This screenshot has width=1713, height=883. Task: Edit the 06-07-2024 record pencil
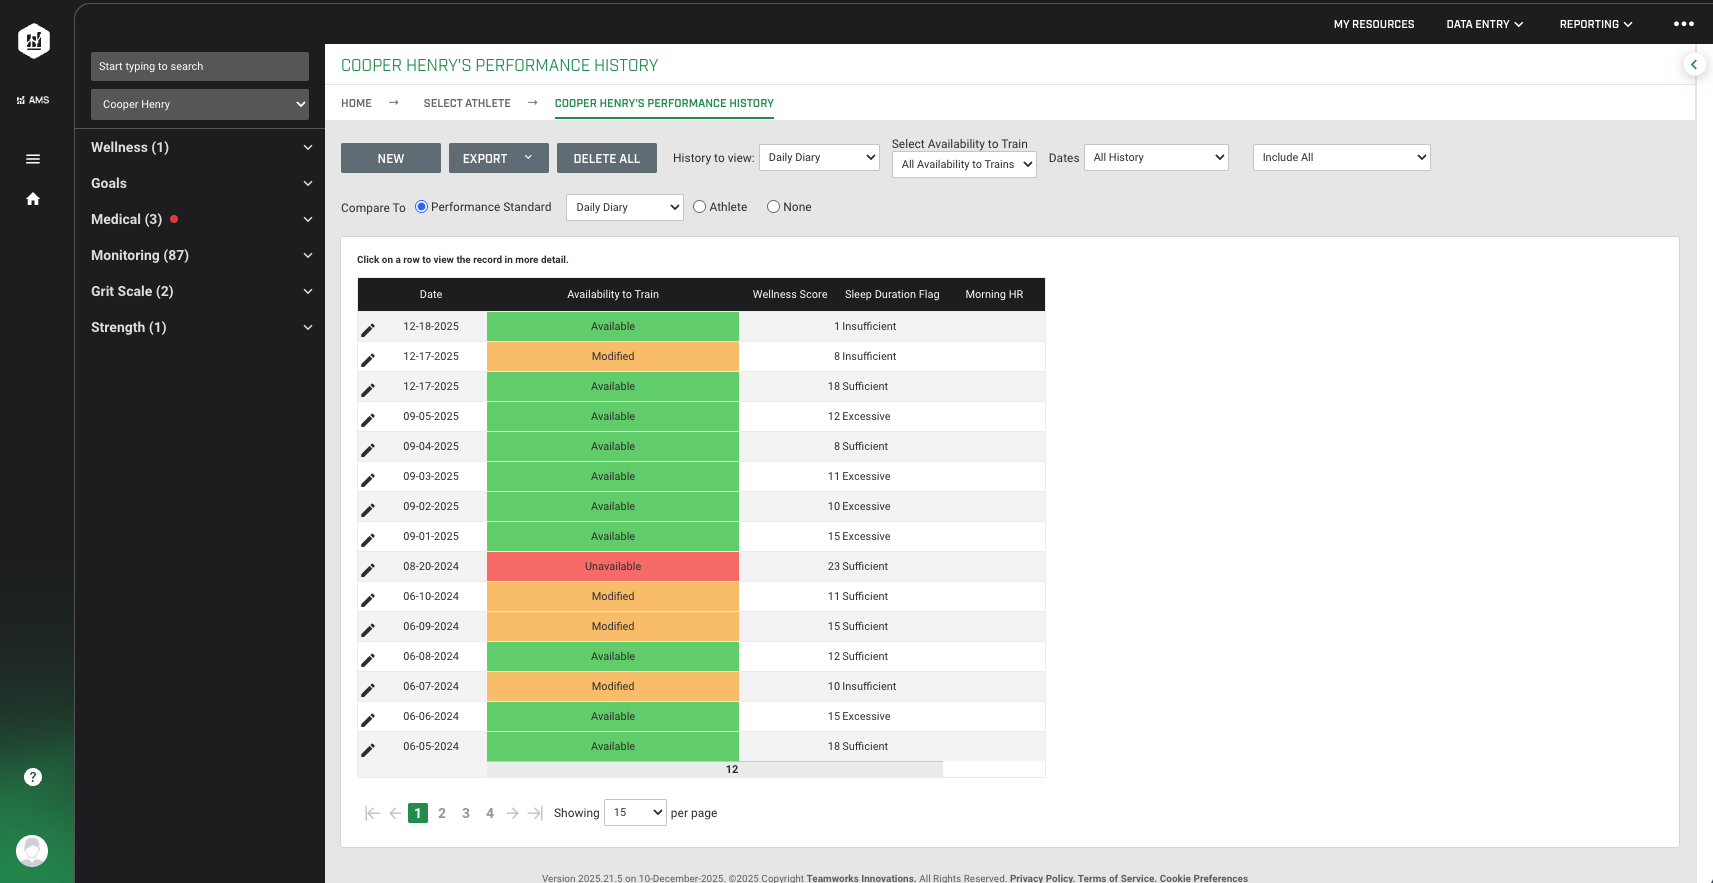pos(368,689)
